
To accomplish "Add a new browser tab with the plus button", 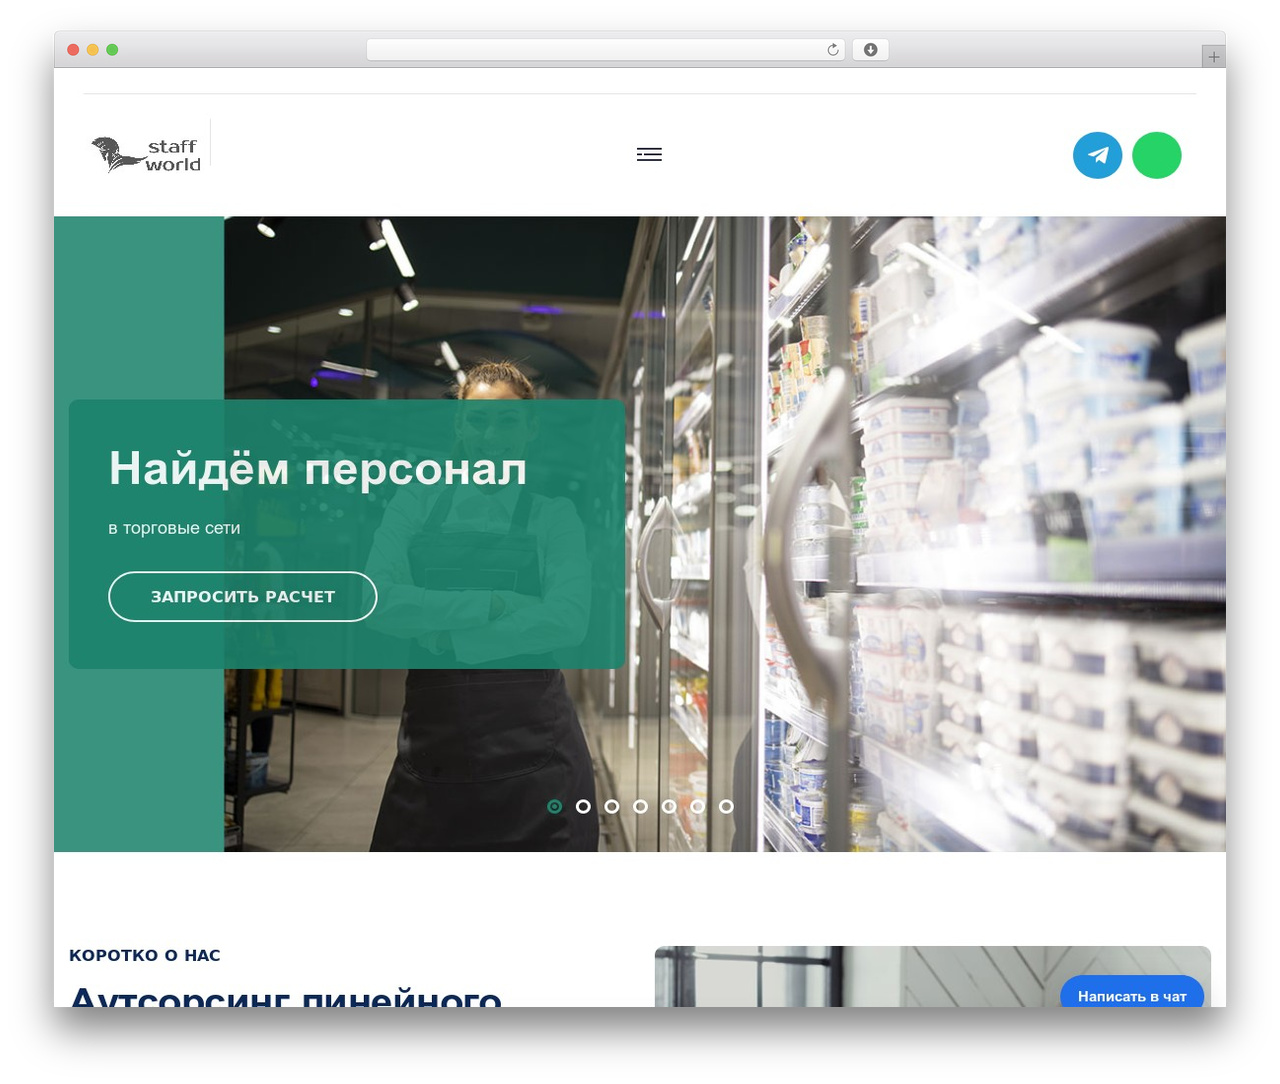I will [x=1213, y=57].
